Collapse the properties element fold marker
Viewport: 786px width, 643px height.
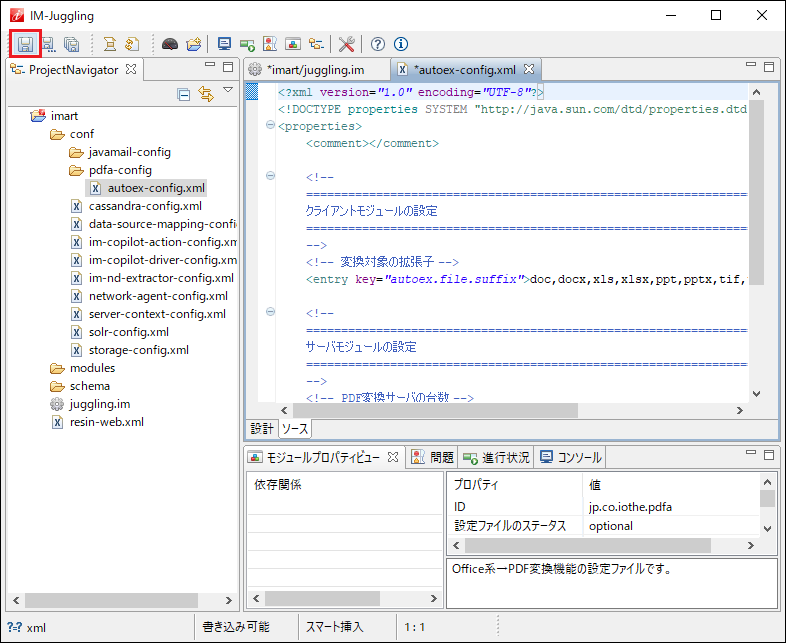270,126
